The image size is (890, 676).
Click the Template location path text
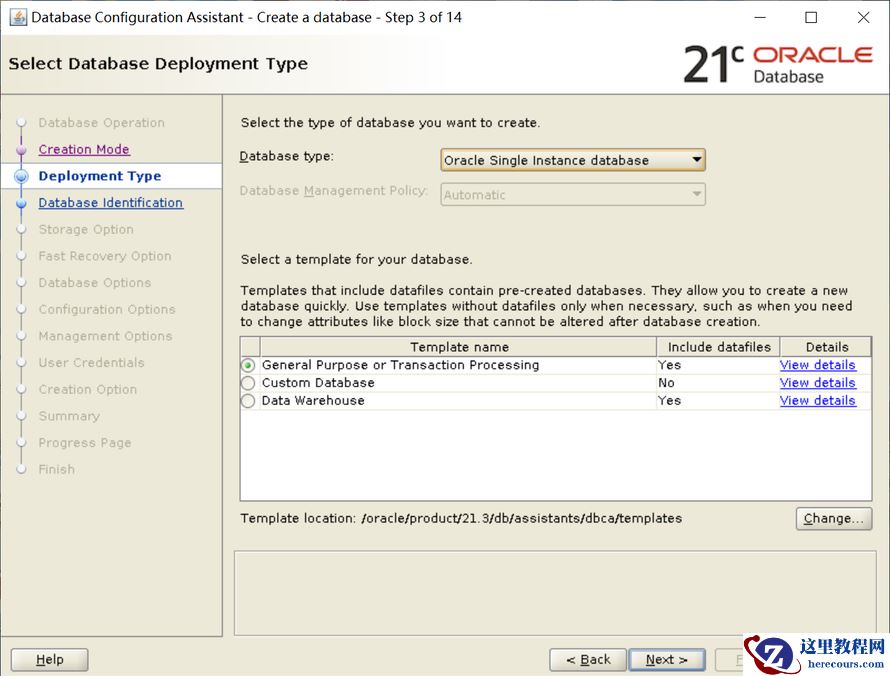pos(522,518)
